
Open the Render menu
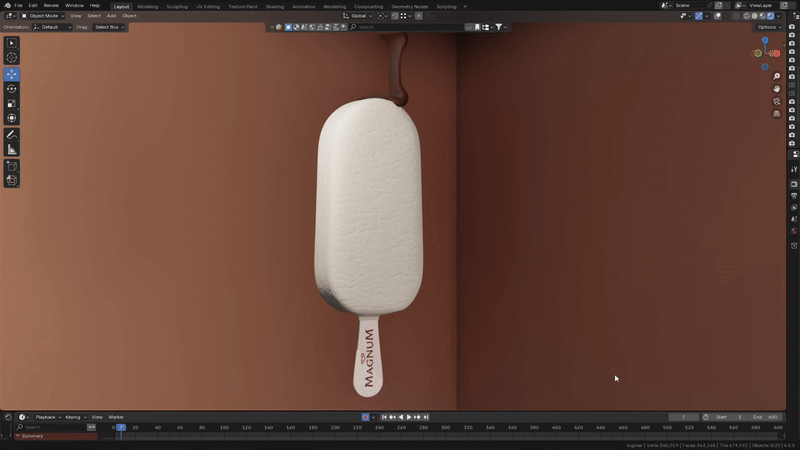pyautogui.click(x=51, y=6)
